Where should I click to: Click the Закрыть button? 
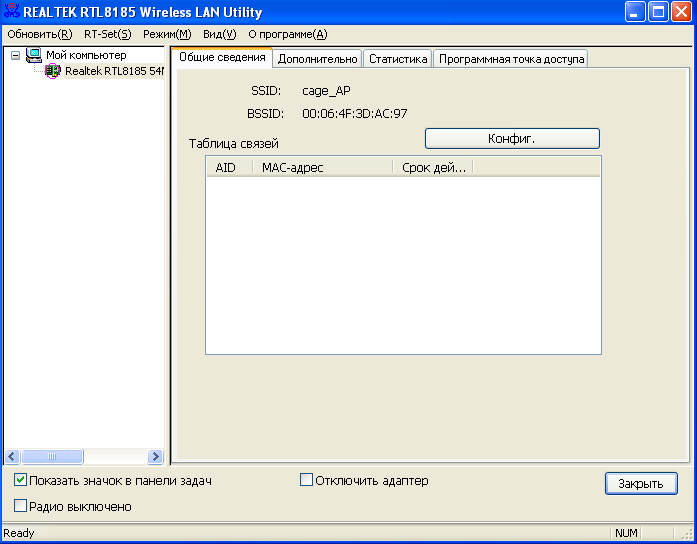coord(641,484)
